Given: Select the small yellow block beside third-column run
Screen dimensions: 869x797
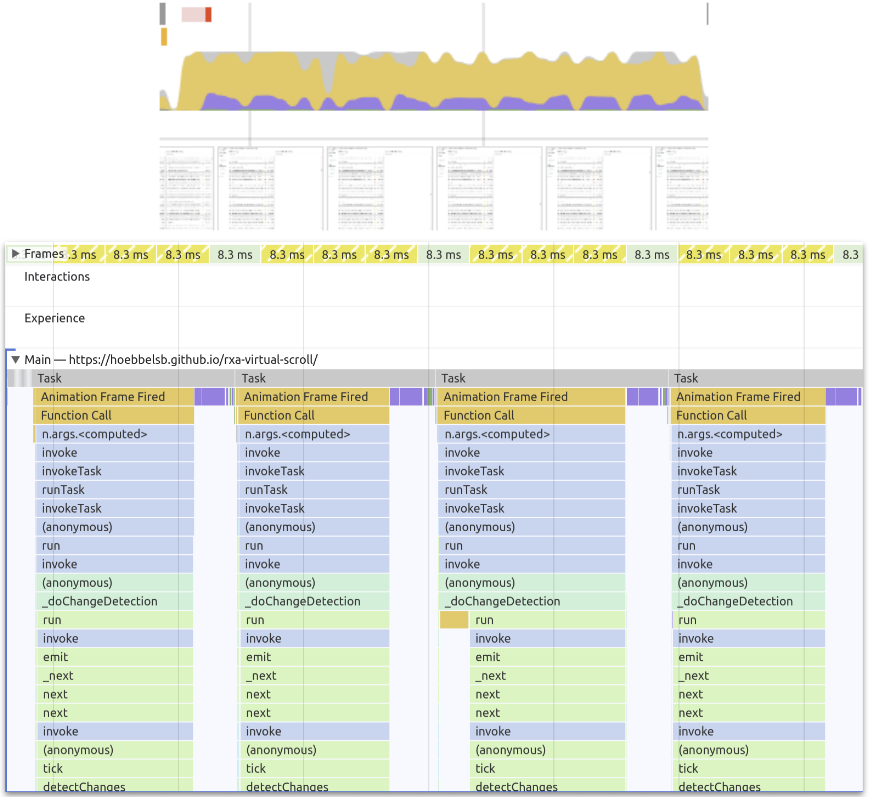Looking at the screenshot, I should click(x=454, y=620).
